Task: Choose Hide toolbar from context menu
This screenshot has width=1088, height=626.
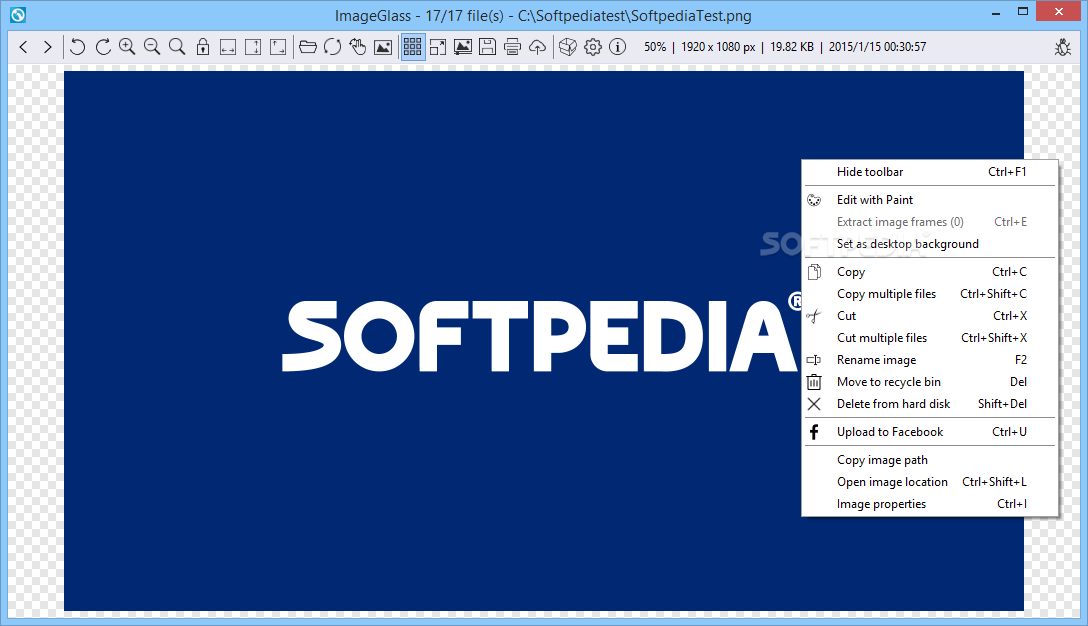Action: click(x=930, y=172)
